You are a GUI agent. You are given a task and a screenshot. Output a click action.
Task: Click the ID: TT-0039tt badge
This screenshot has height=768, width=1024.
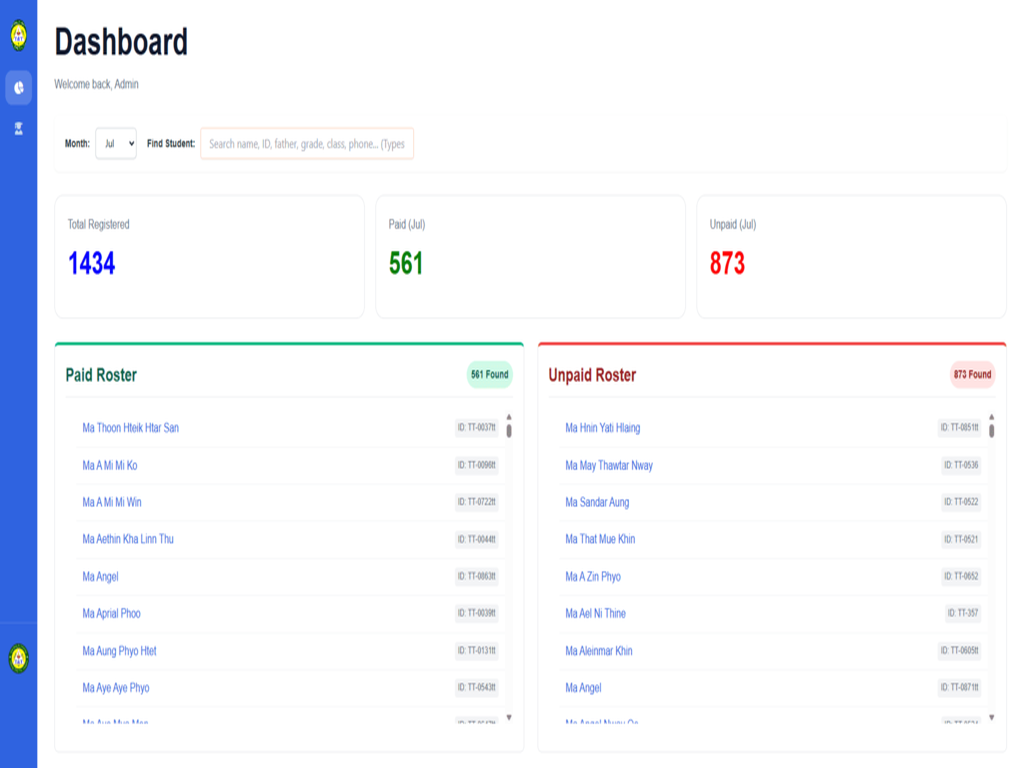tap(477, 613)
